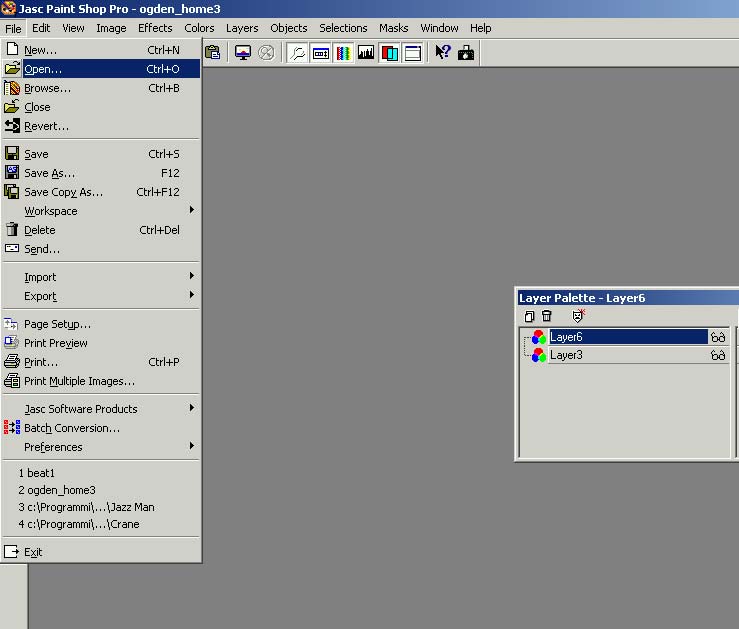Choose Revert... in the File menu
This screenshot has height=629, width=739.
pyautogui.click(x=101, y=126)
